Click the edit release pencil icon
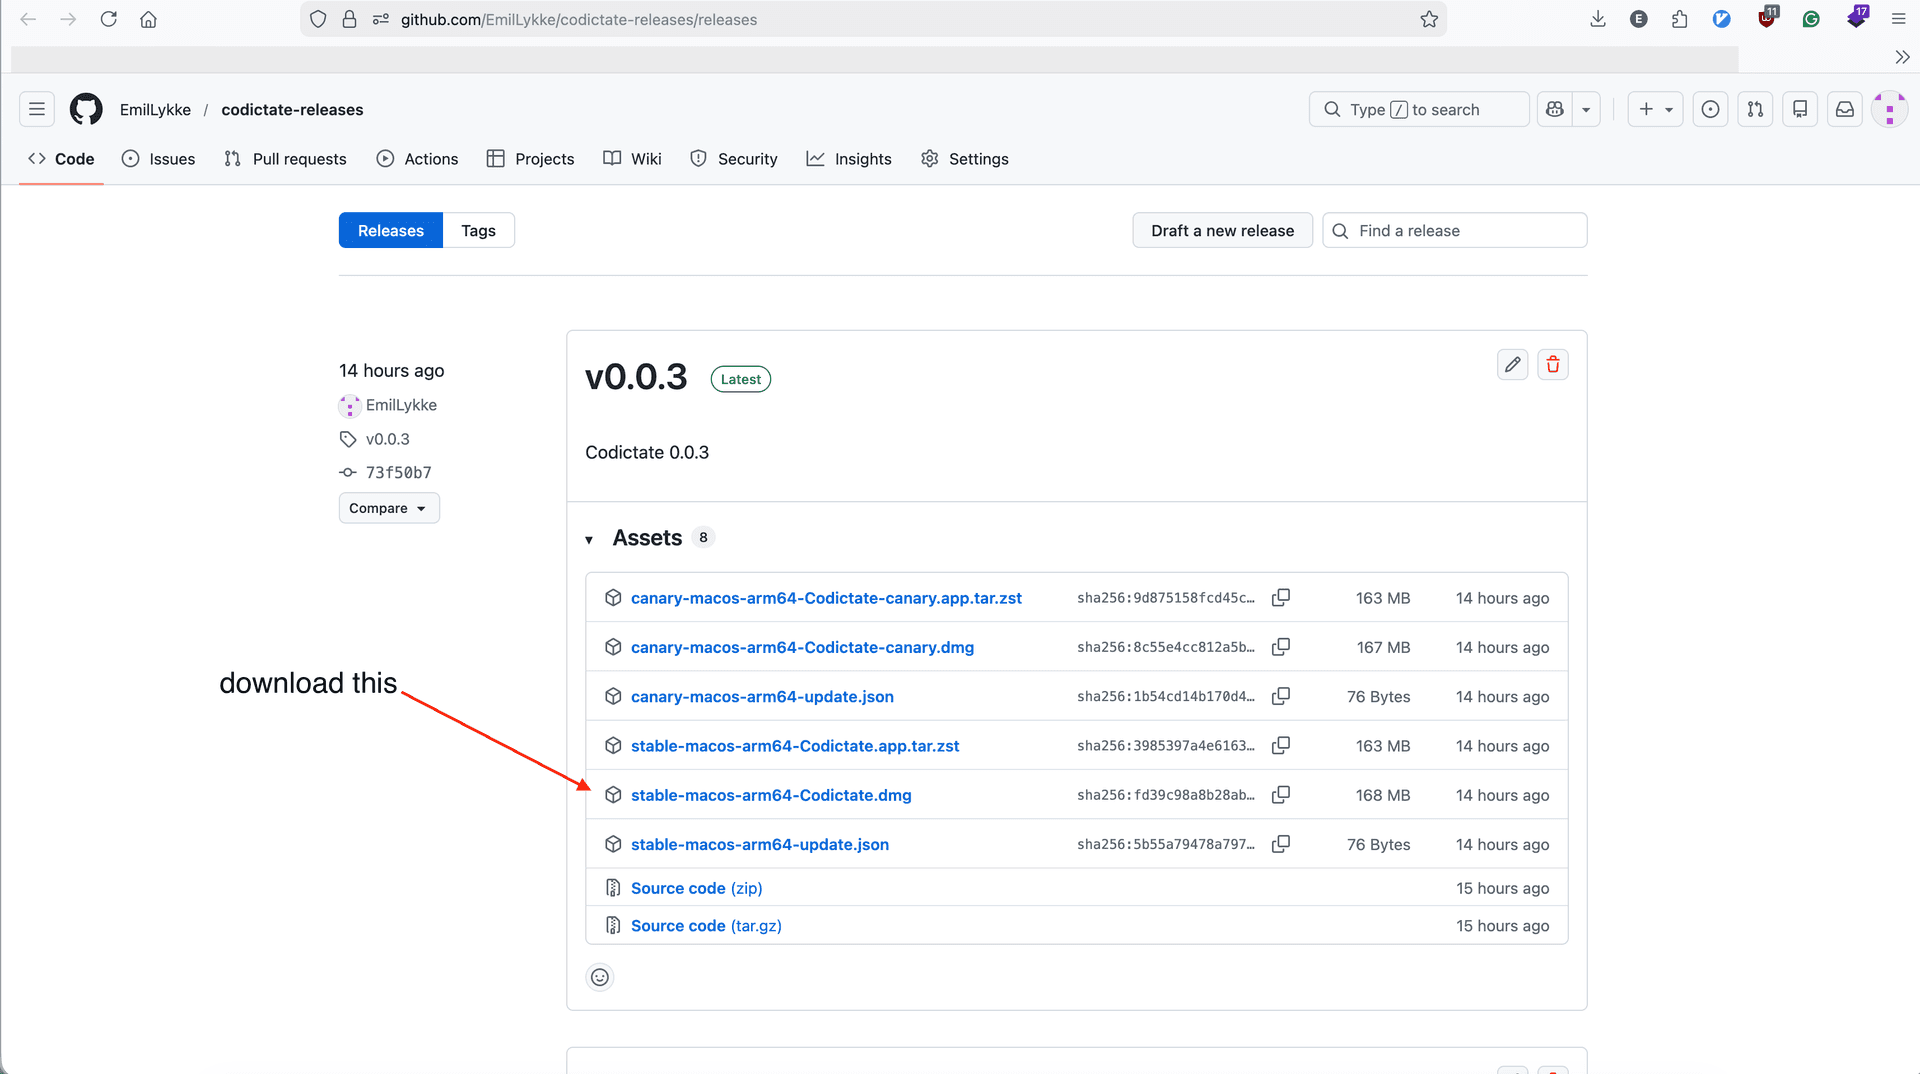The height and width of the screenshot is (1074, 1920). tap(1512, 365)
